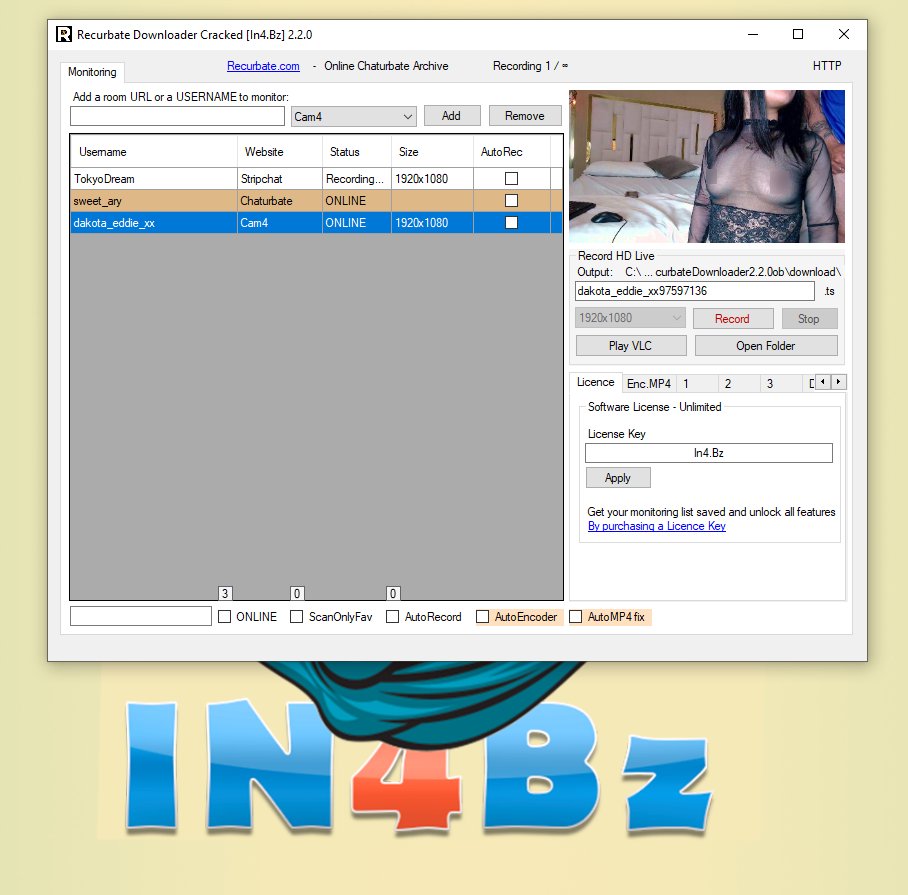This screenshot has height=895, width=908.
Task: Click the Recording 1 / ∞ counter
Action: pos(530,66)
